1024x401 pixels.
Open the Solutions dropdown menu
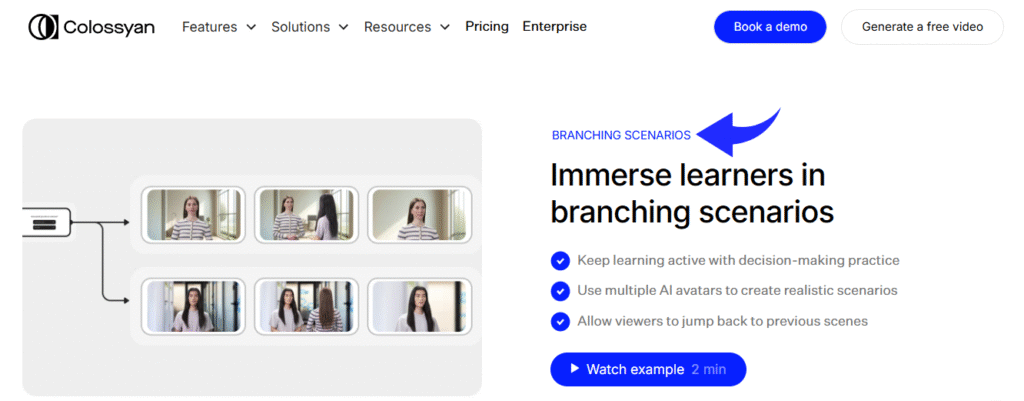click(309, 27)
